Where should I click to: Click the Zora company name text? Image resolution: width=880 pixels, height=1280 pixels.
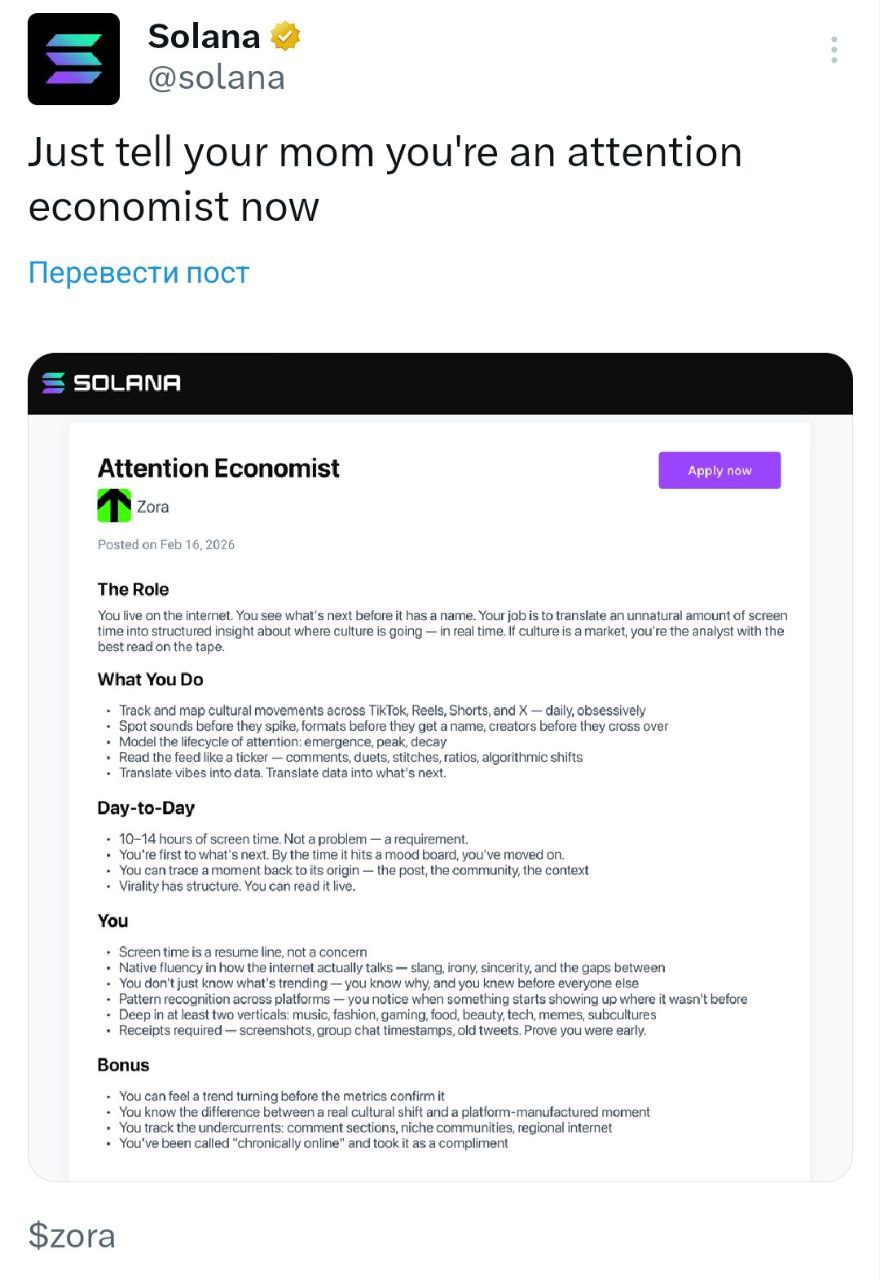(153, 507)
